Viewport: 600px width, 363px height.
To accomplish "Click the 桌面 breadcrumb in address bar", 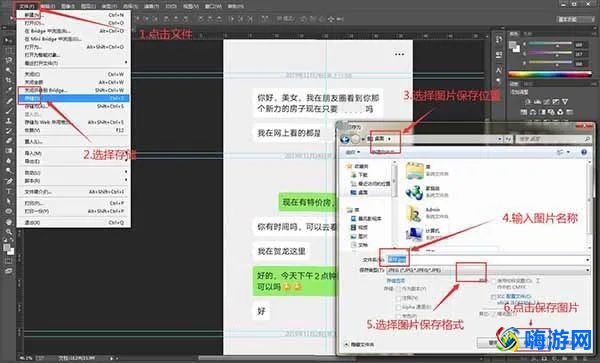I will pos(379,139).
